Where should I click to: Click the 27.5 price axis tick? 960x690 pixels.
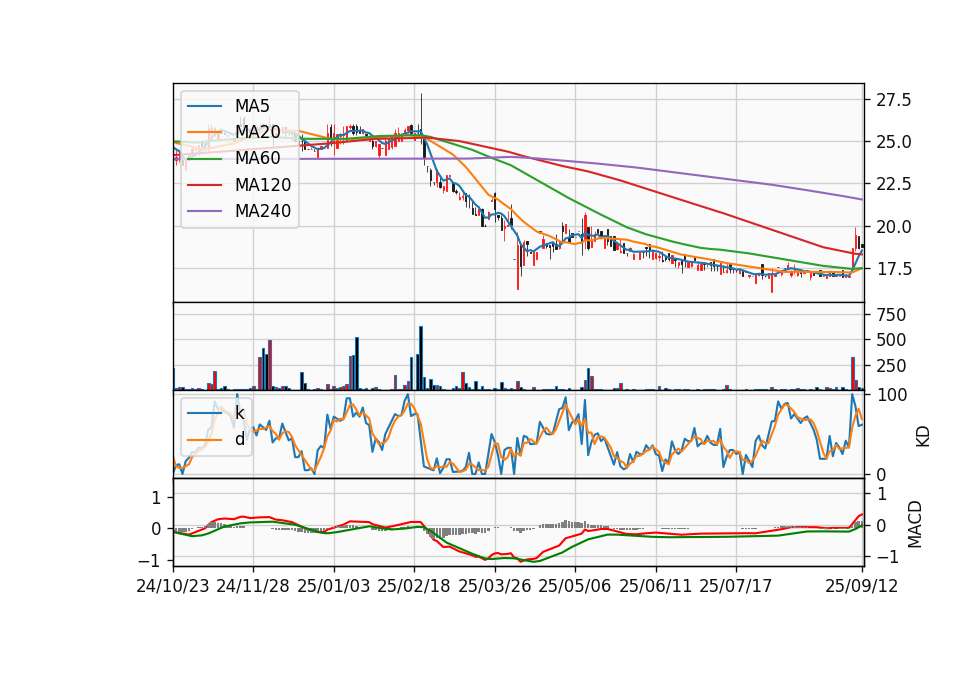pyautogui.click(x=893, y=100)
